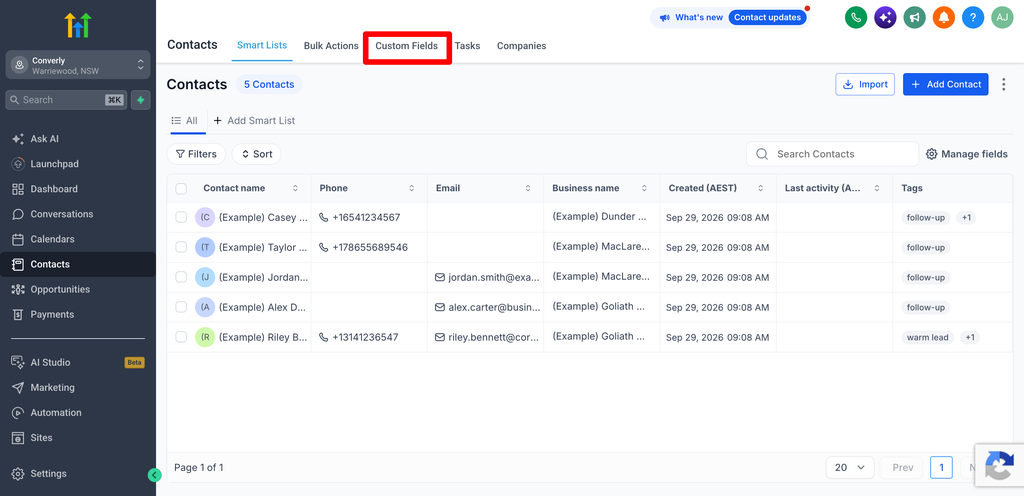Sort by Last activity column arrows

(x=876, y=188)
